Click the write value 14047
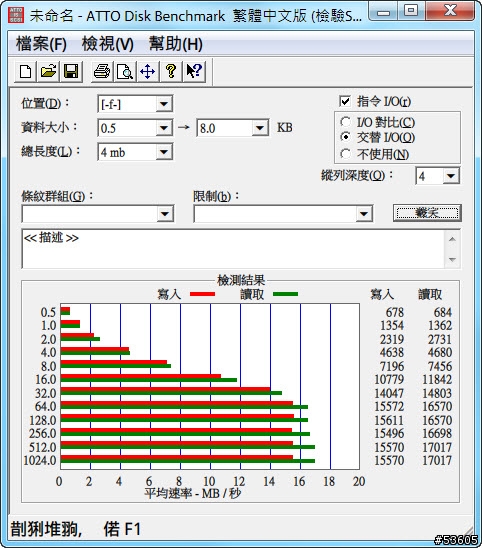 pos(389,393)
